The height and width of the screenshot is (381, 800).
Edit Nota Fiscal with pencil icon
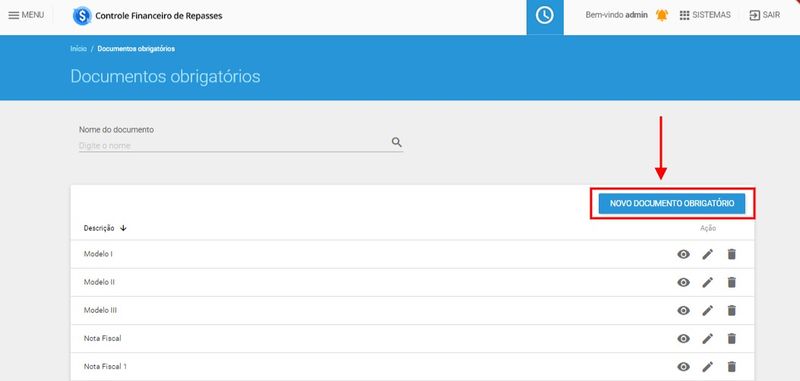708,338
